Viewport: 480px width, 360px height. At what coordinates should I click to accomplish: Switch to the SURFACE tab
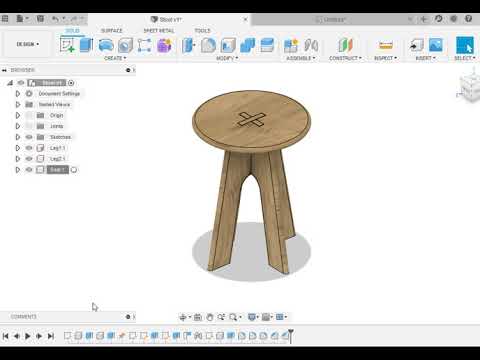coord(112,30)
